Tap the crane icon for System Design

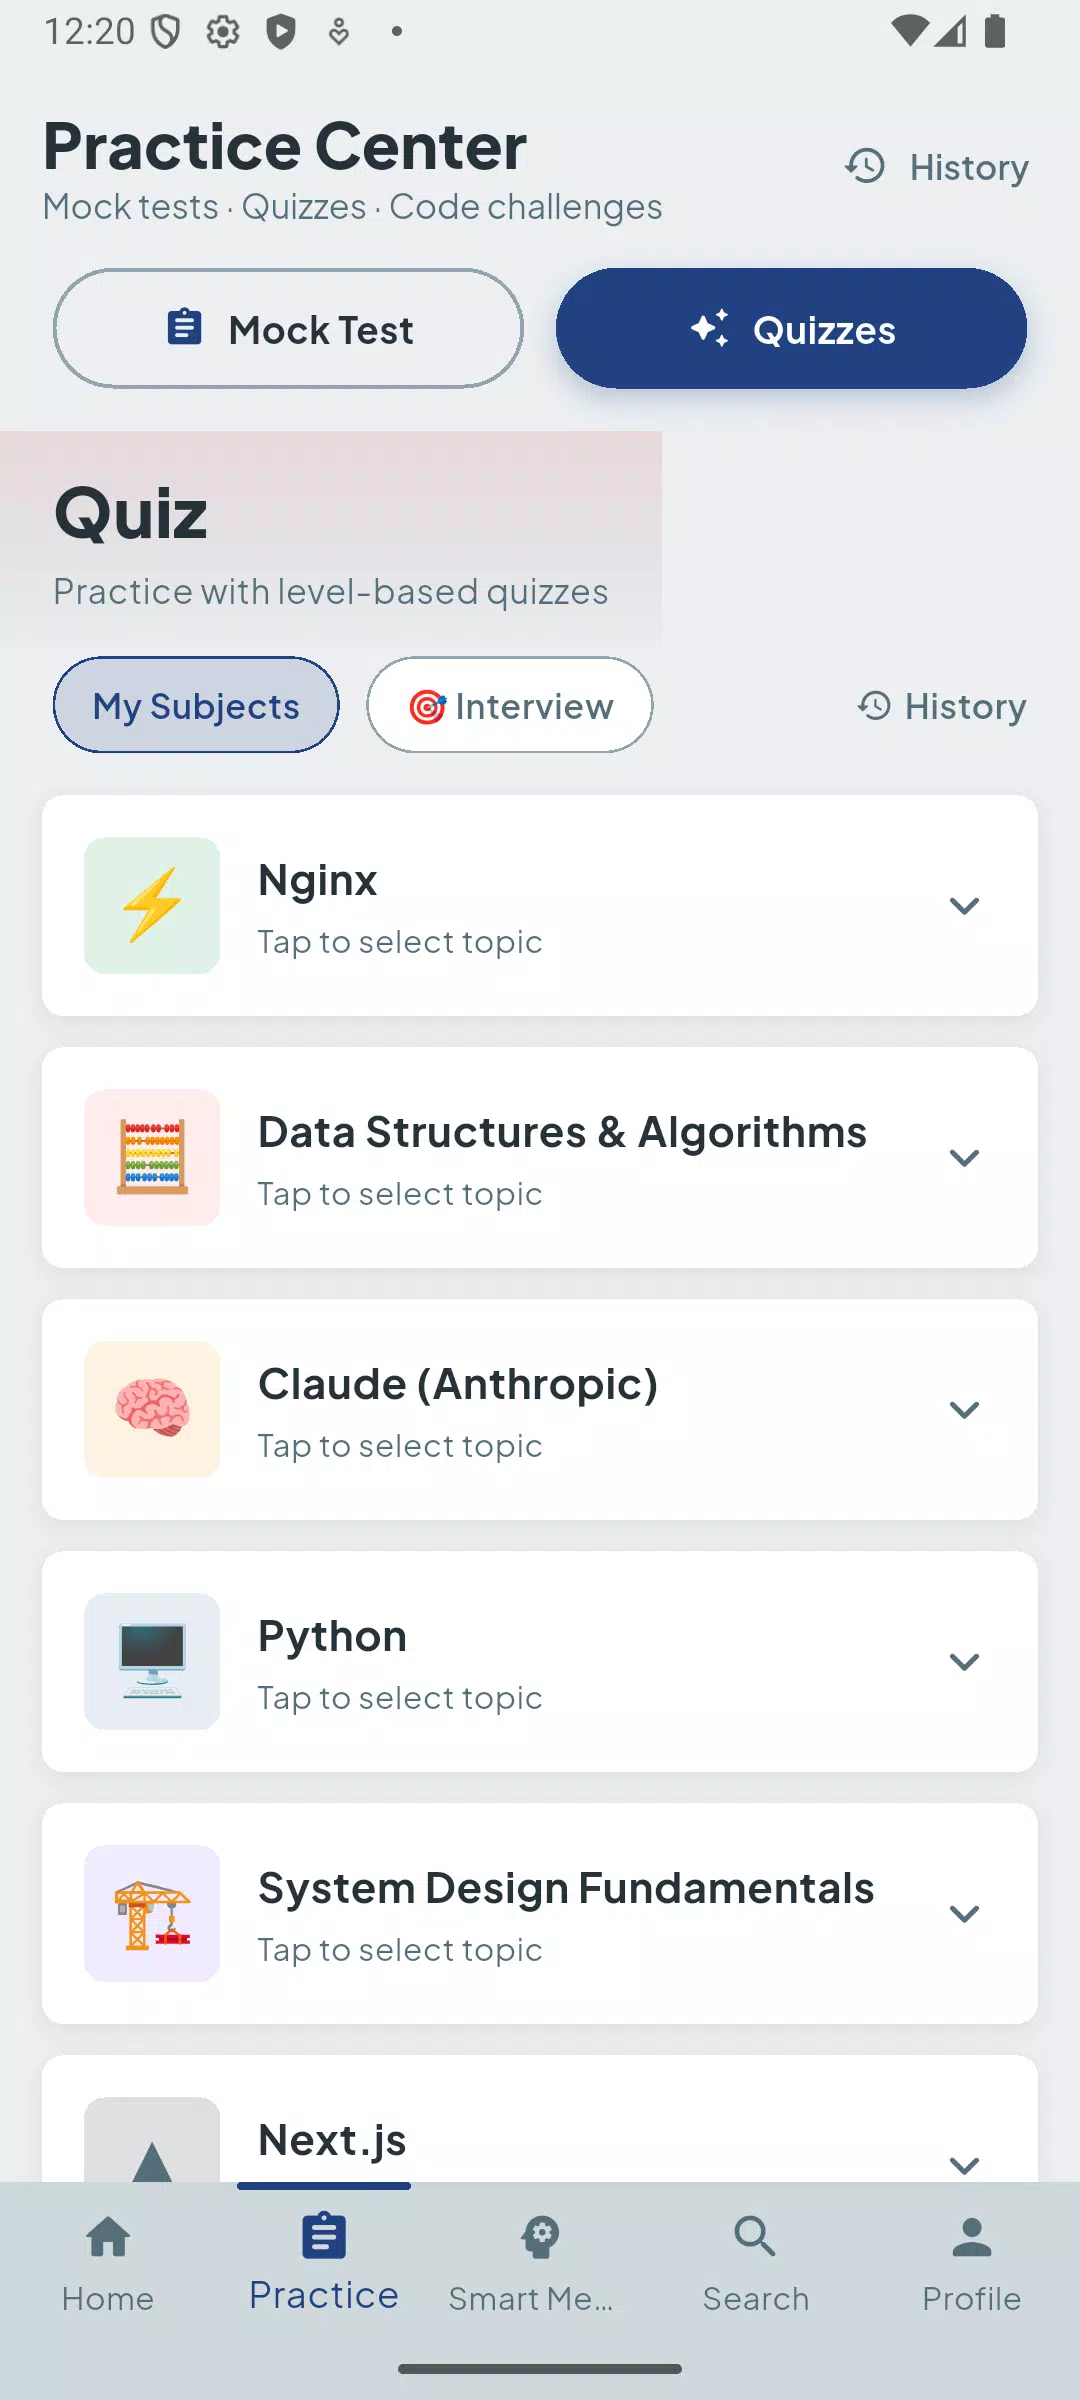(152, 1913)
